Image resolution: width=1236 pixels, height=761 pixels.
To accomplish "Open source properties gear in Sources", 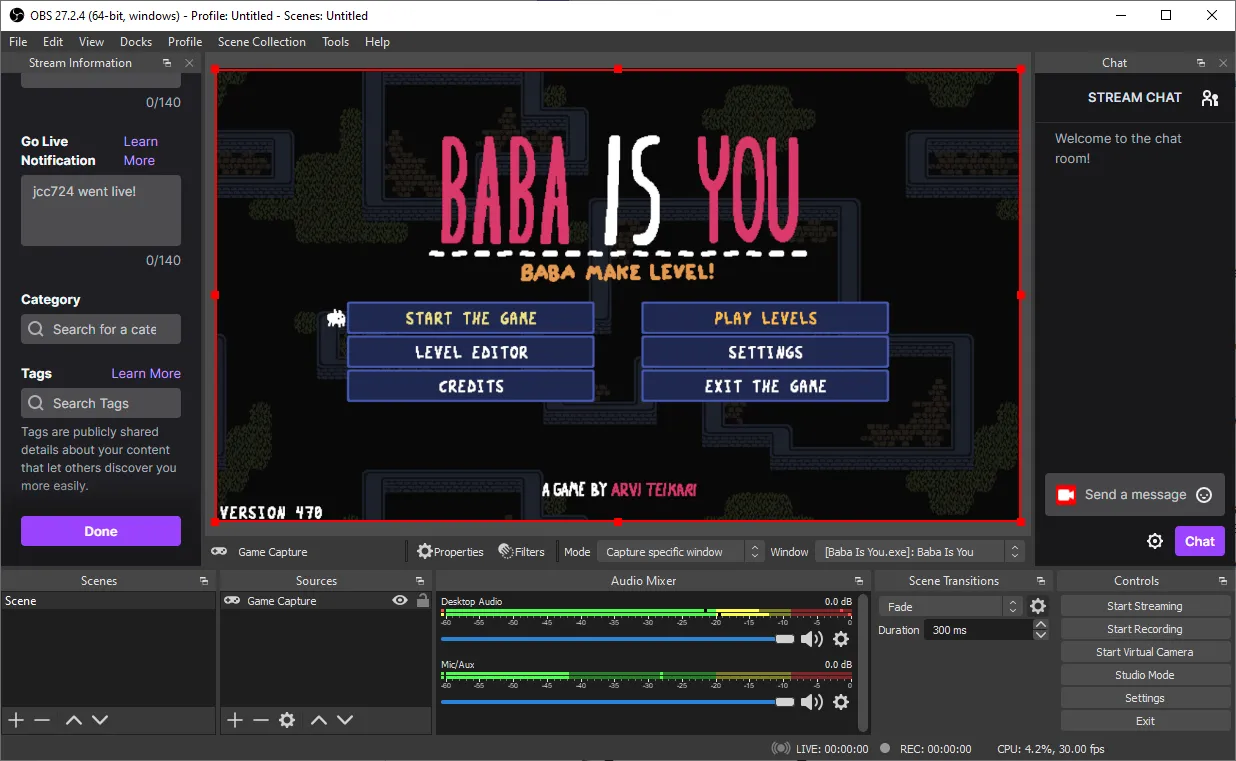I will pyautogui.click(x=287, y=720).
